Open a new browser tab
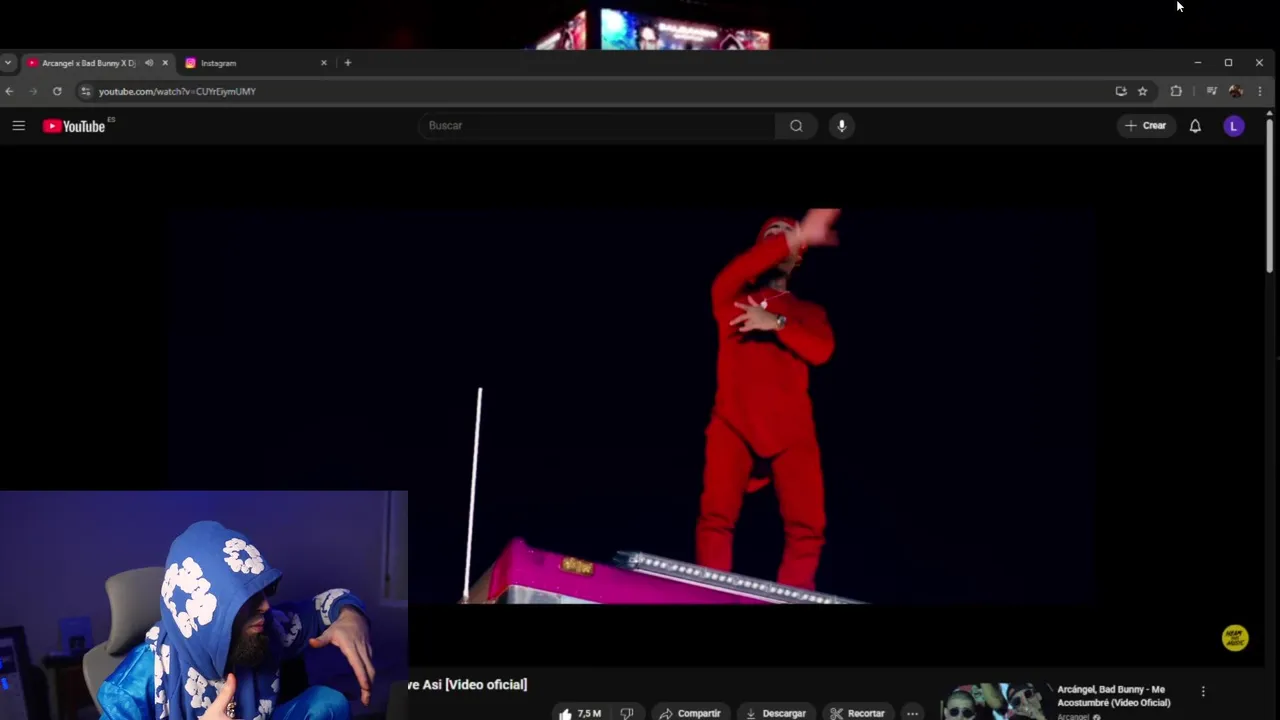Viewport: 1280px width, 720px height. pos(348,63)
